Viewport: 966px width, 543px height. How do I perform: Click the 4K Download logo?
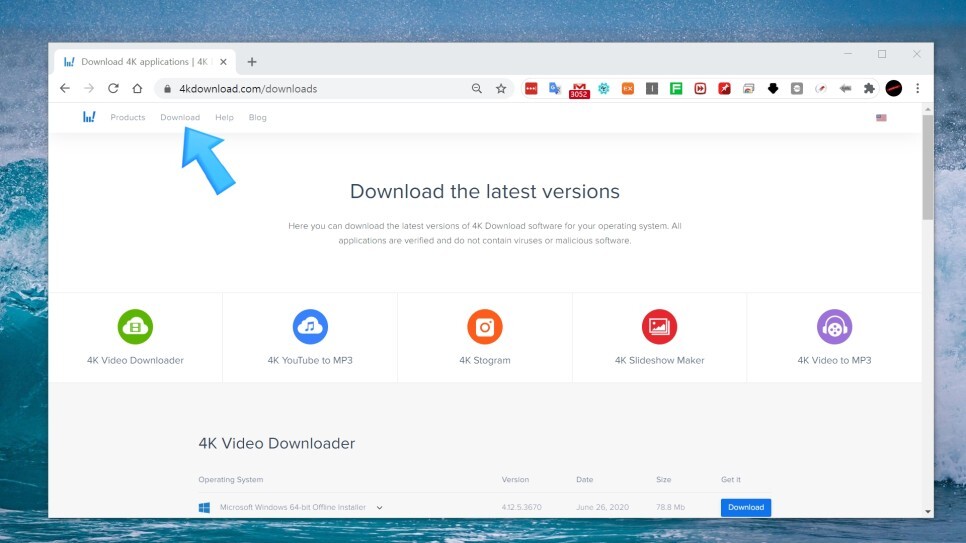point(89,116)
